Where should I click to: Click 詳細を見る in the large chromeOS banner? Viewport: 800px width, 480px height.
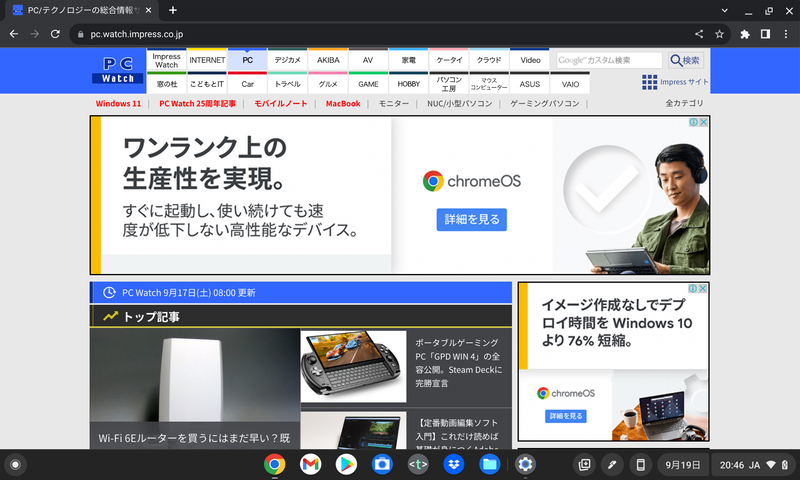471,219
